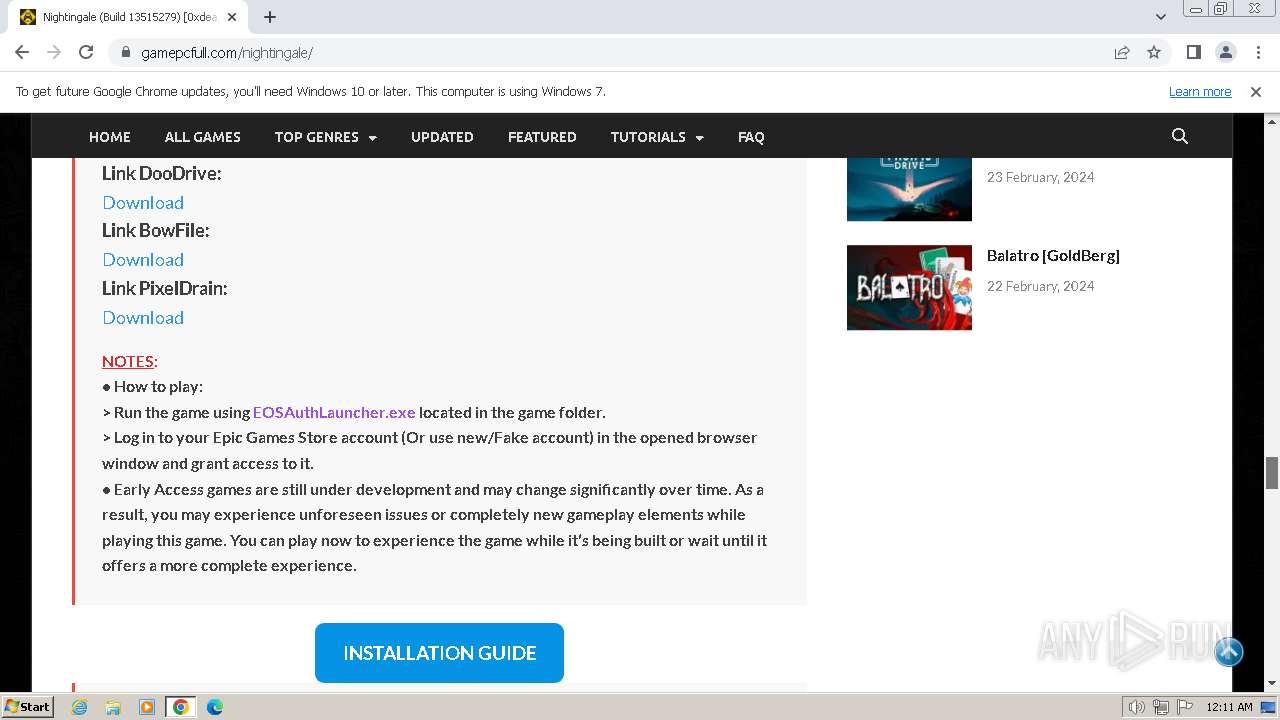
Task: Open Action Center flag icon
Action: click(1183, 707)
